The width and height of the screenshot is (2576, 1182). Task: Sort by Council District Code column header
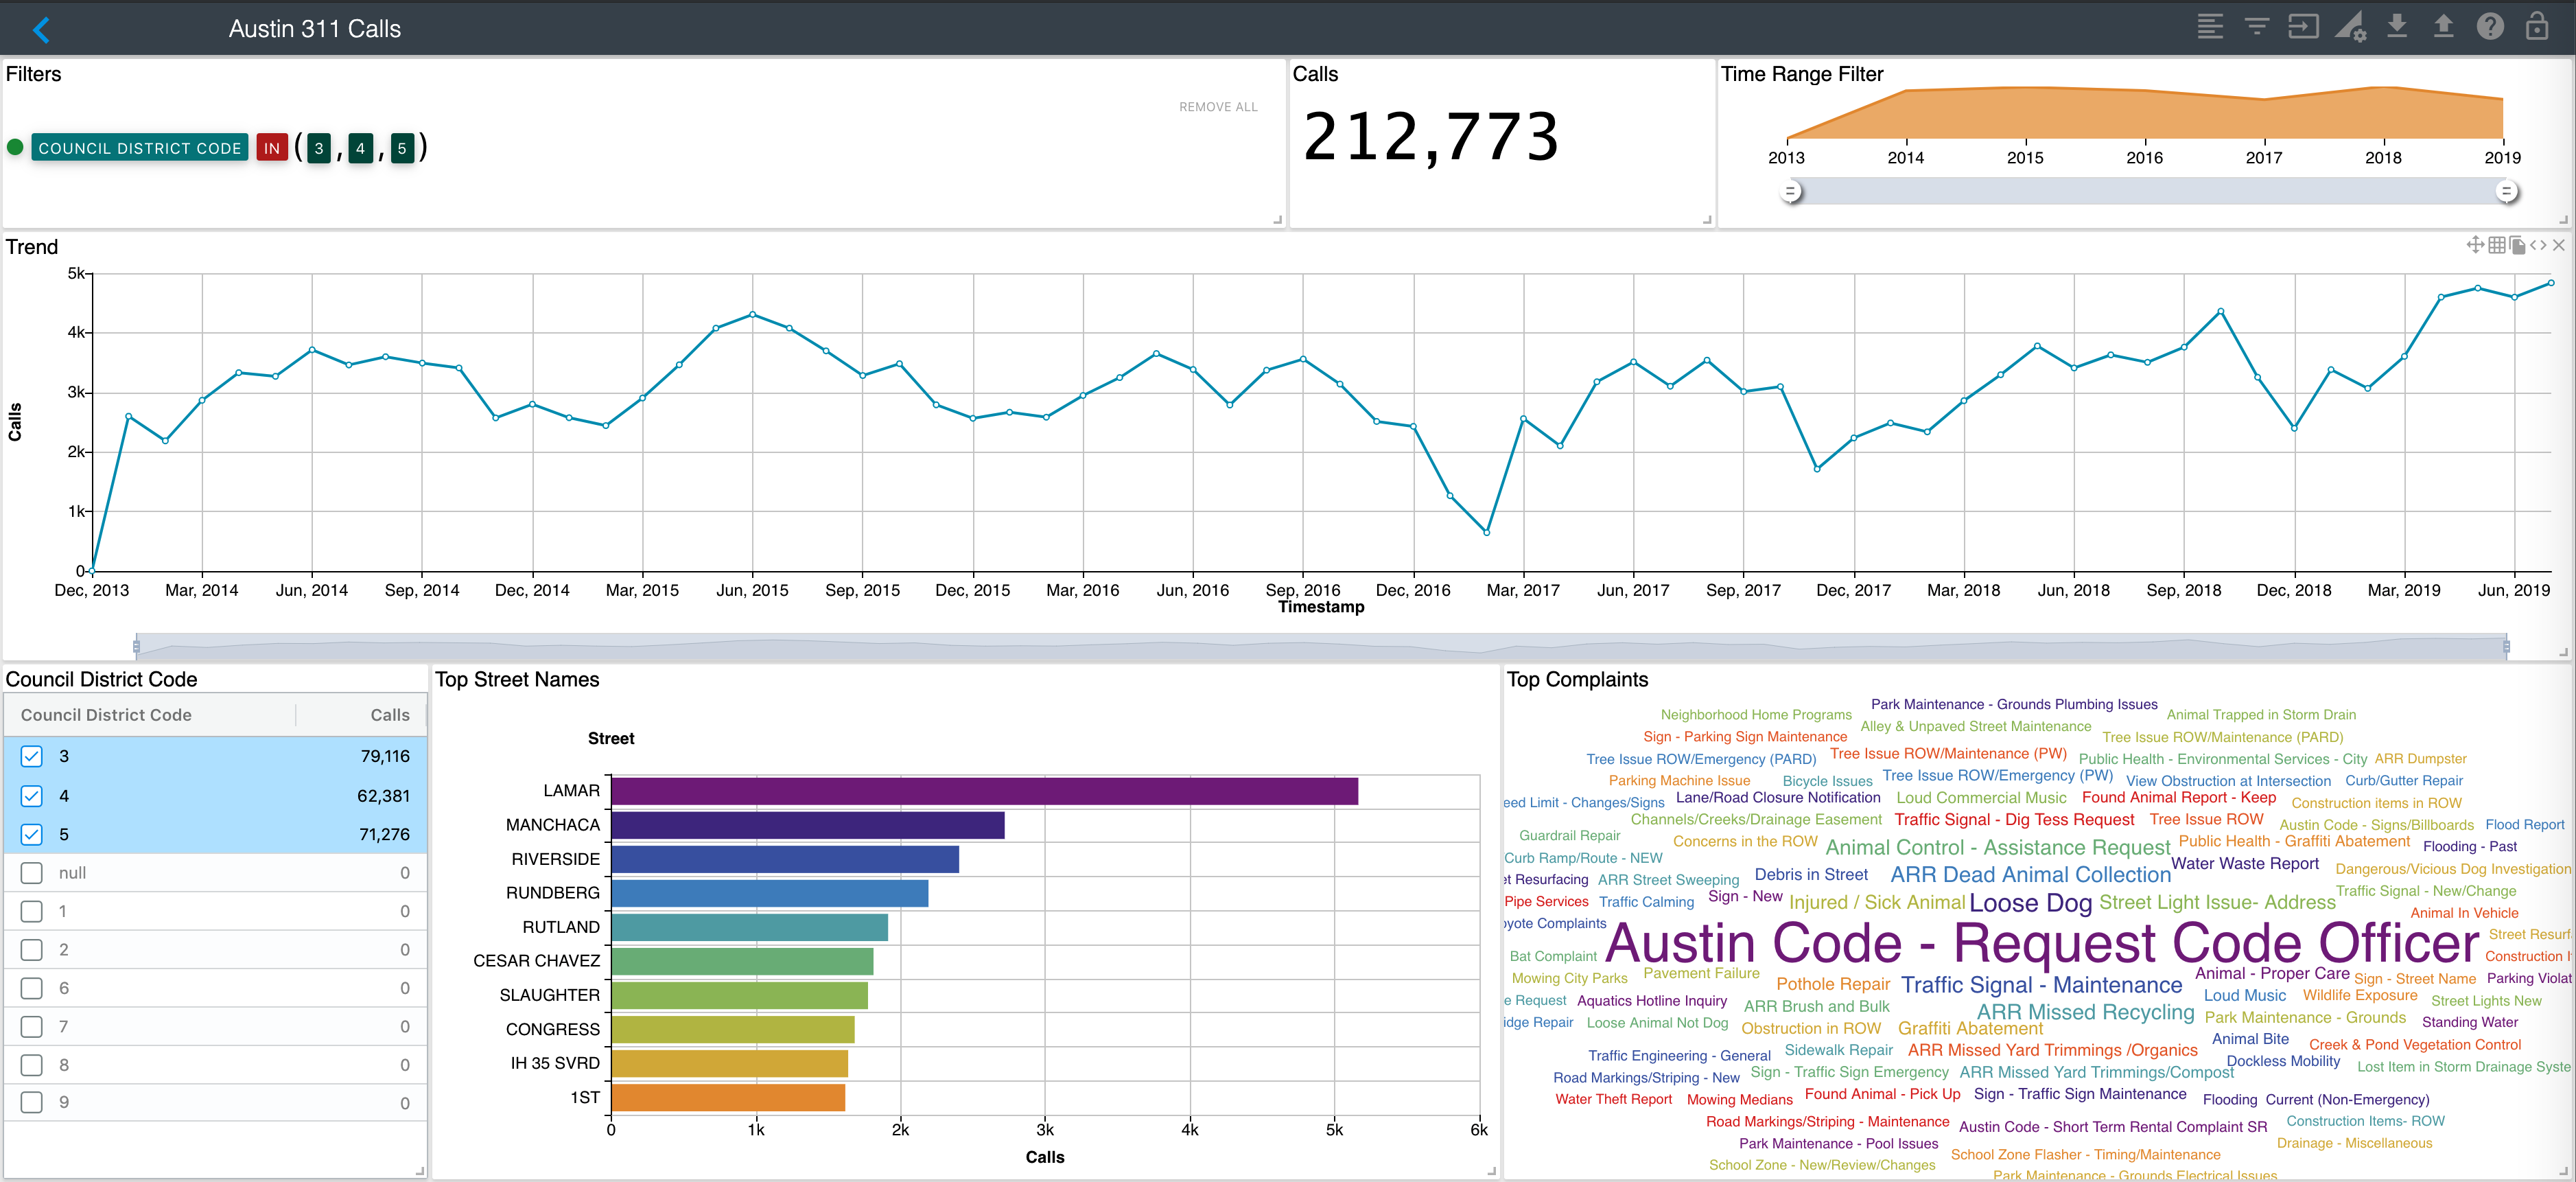106,715
